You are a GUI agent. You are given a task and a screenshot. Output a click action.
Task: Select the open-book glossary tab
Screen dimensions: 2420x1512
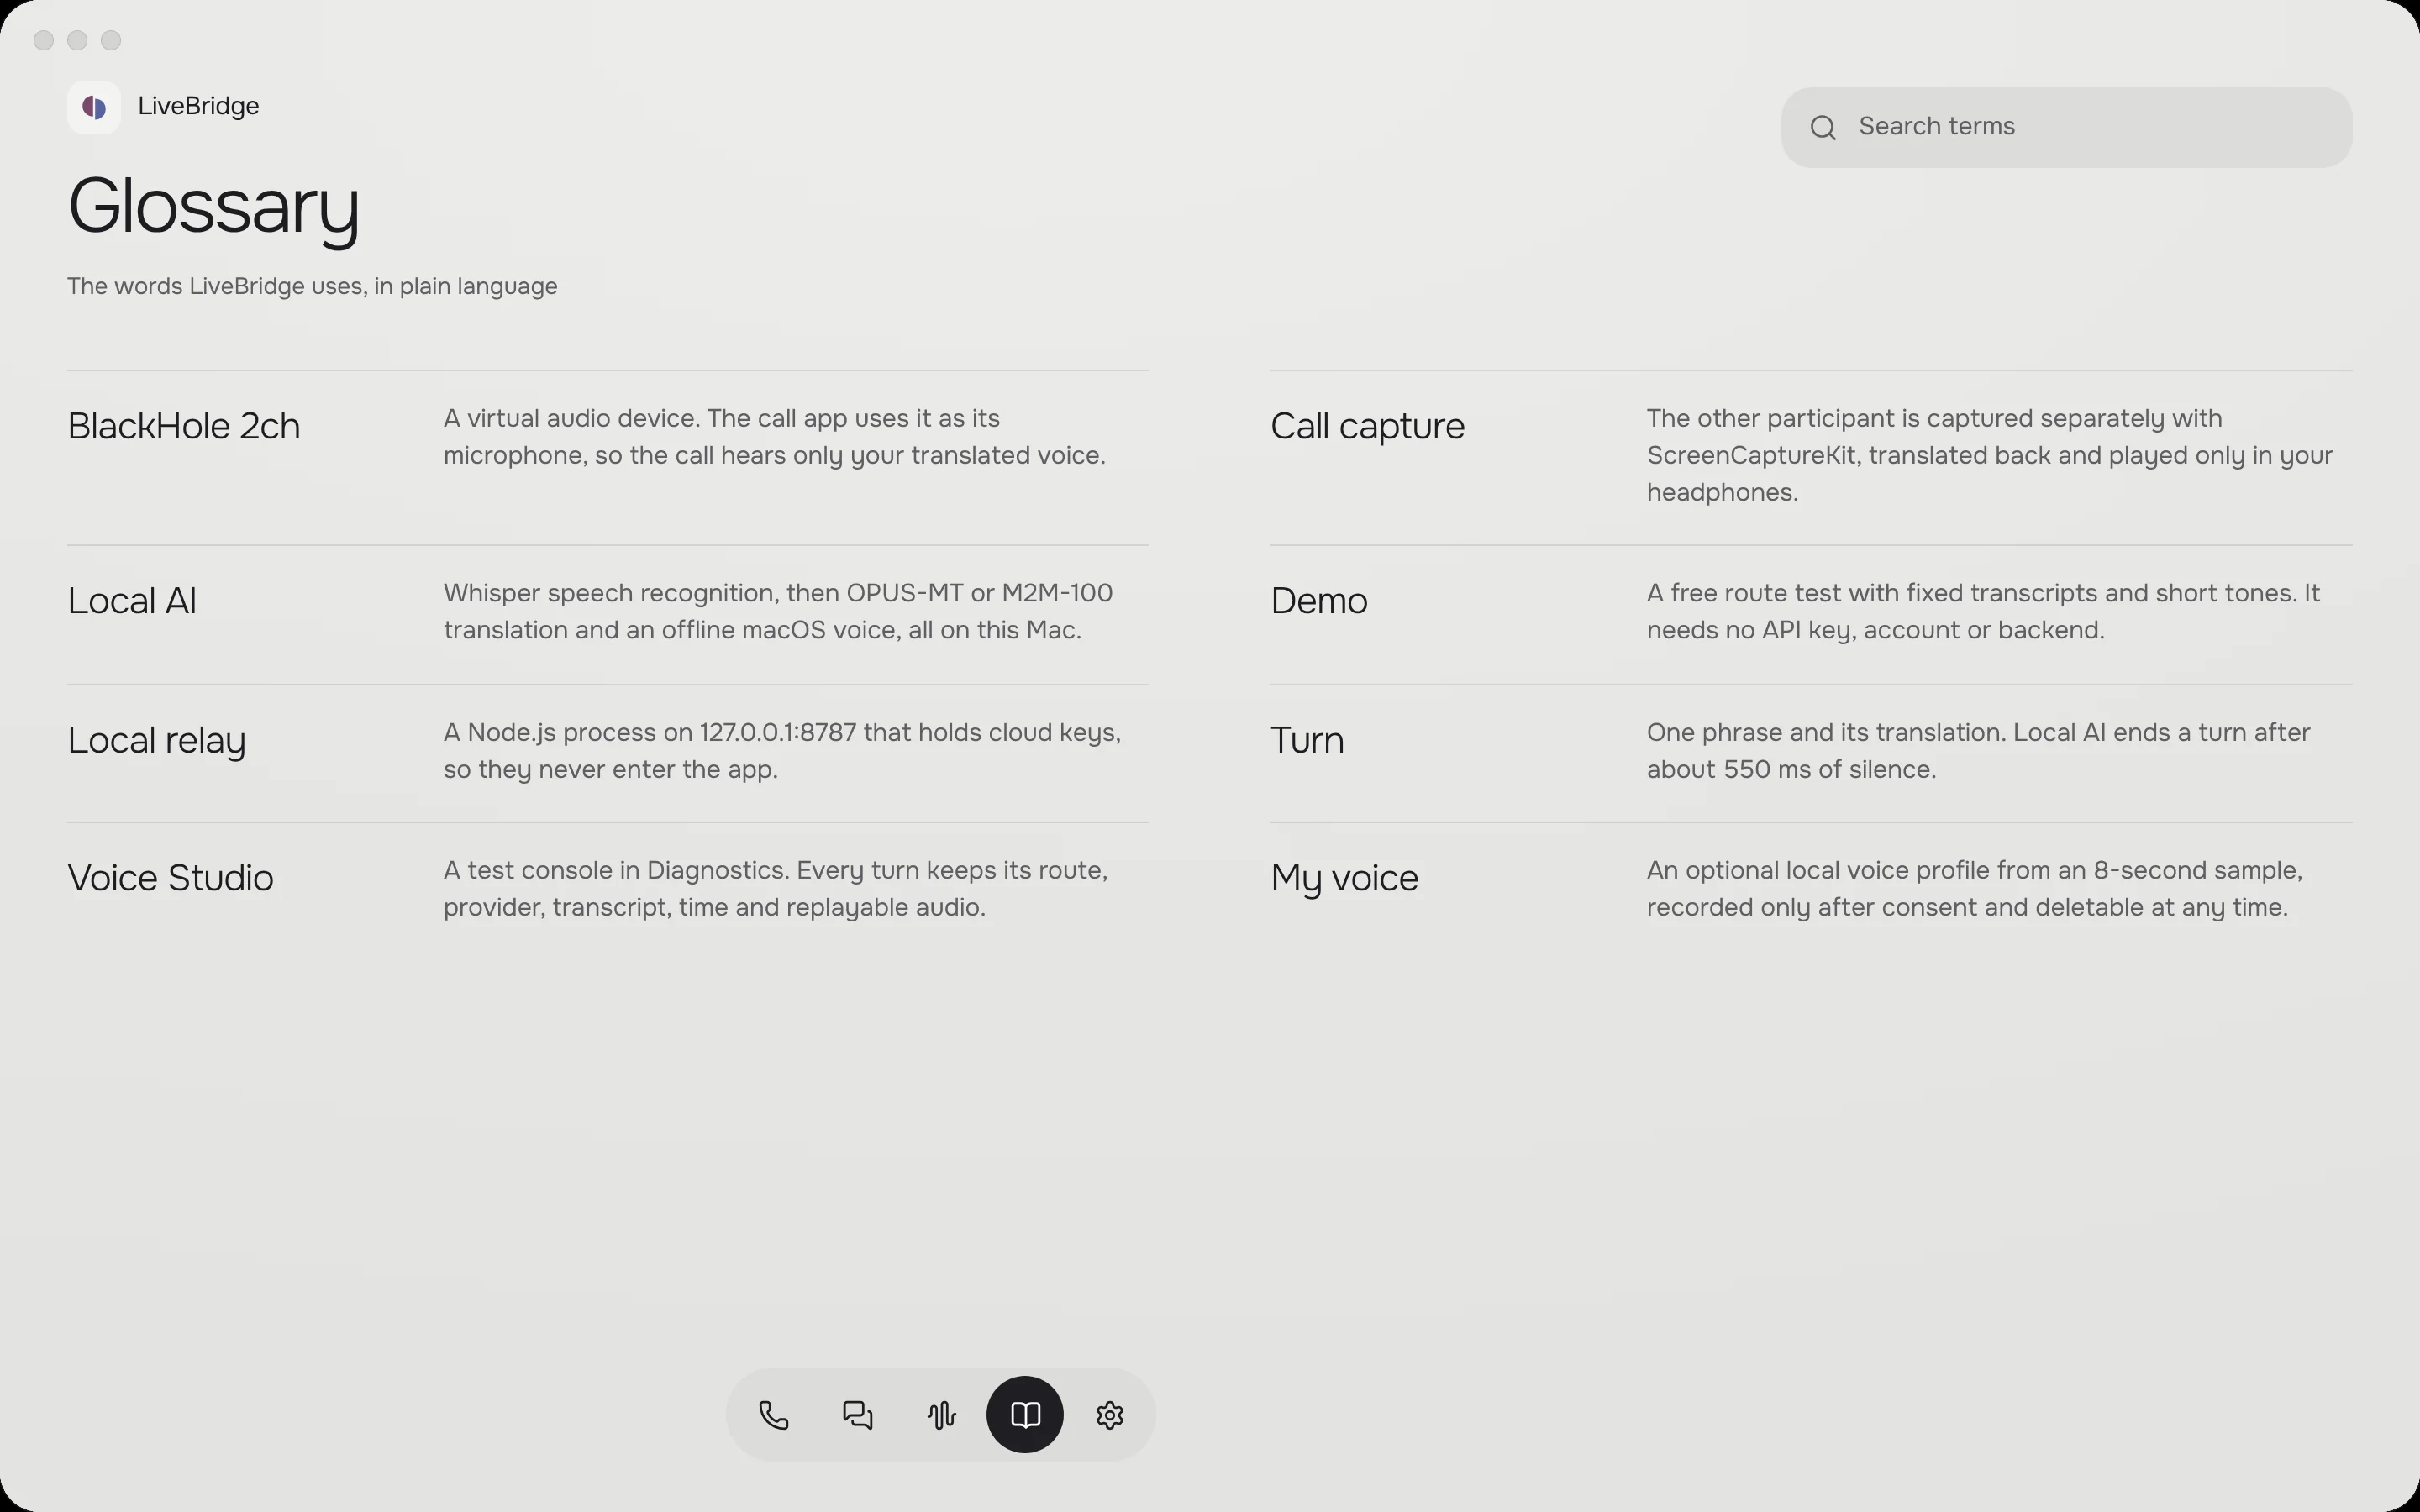coord(1025,1415)
